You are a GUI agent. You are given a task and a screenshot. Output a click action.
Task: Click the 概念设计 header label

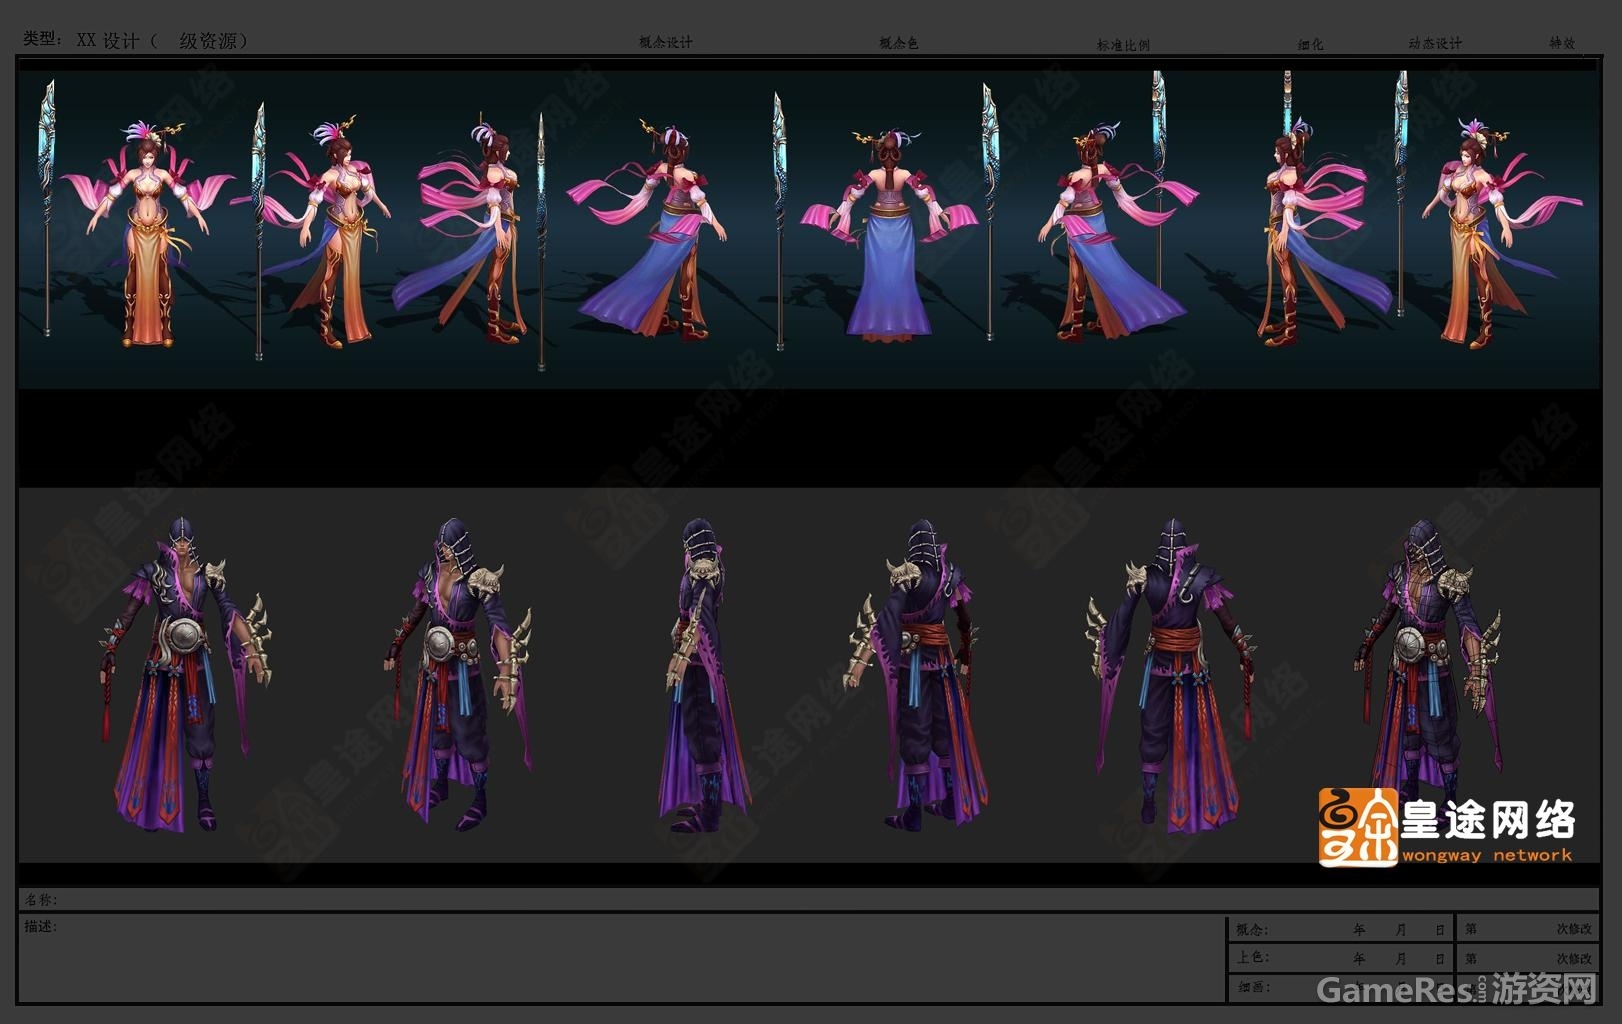666,42
